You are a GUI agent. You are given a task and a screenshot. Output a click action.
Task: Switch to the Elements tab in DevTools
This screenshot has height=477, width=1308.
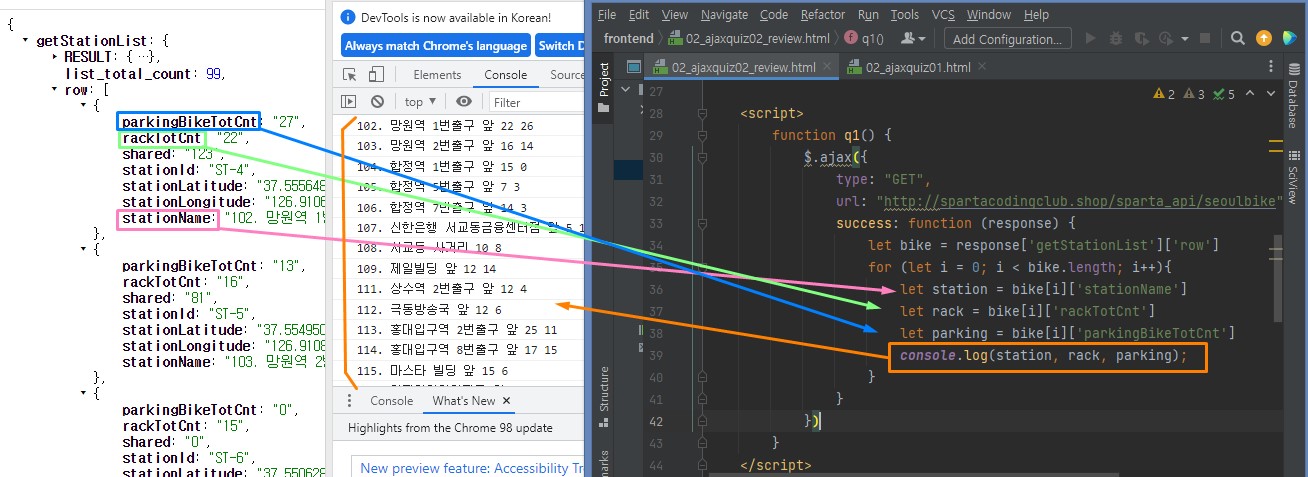[437, 75]
